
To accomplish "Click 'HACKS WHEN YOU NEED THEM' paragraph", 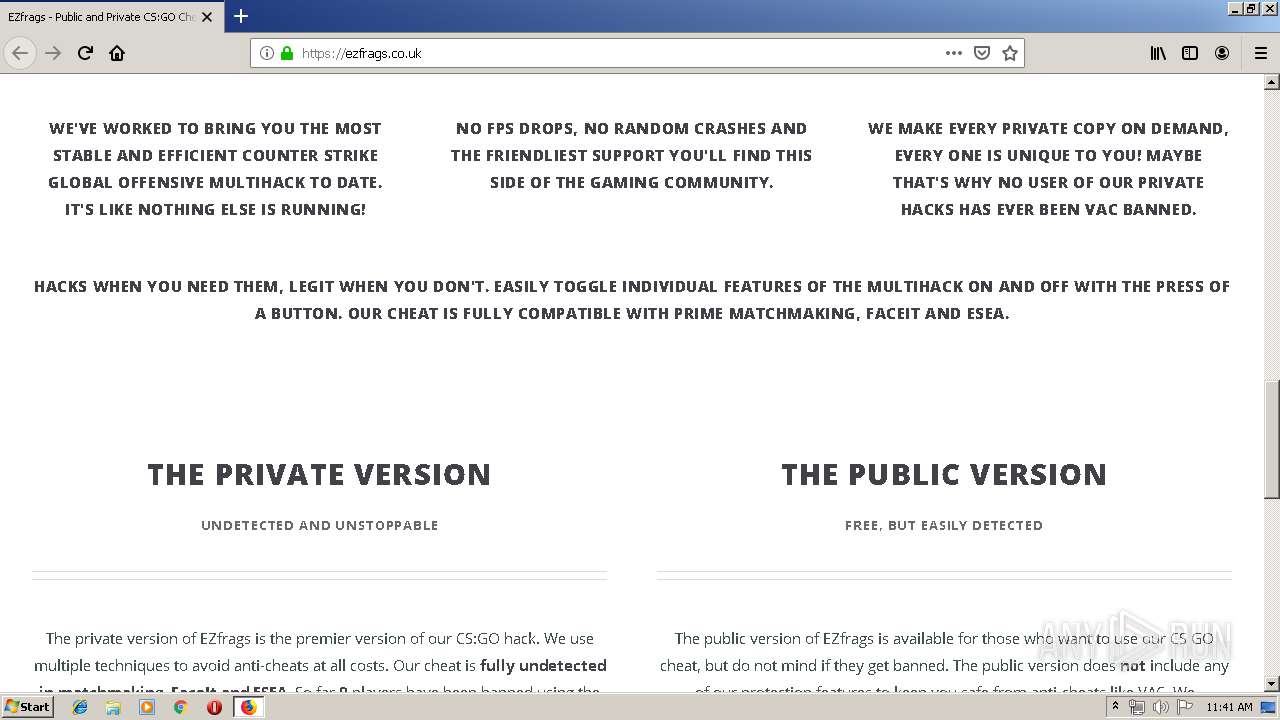I will [632, 300].
